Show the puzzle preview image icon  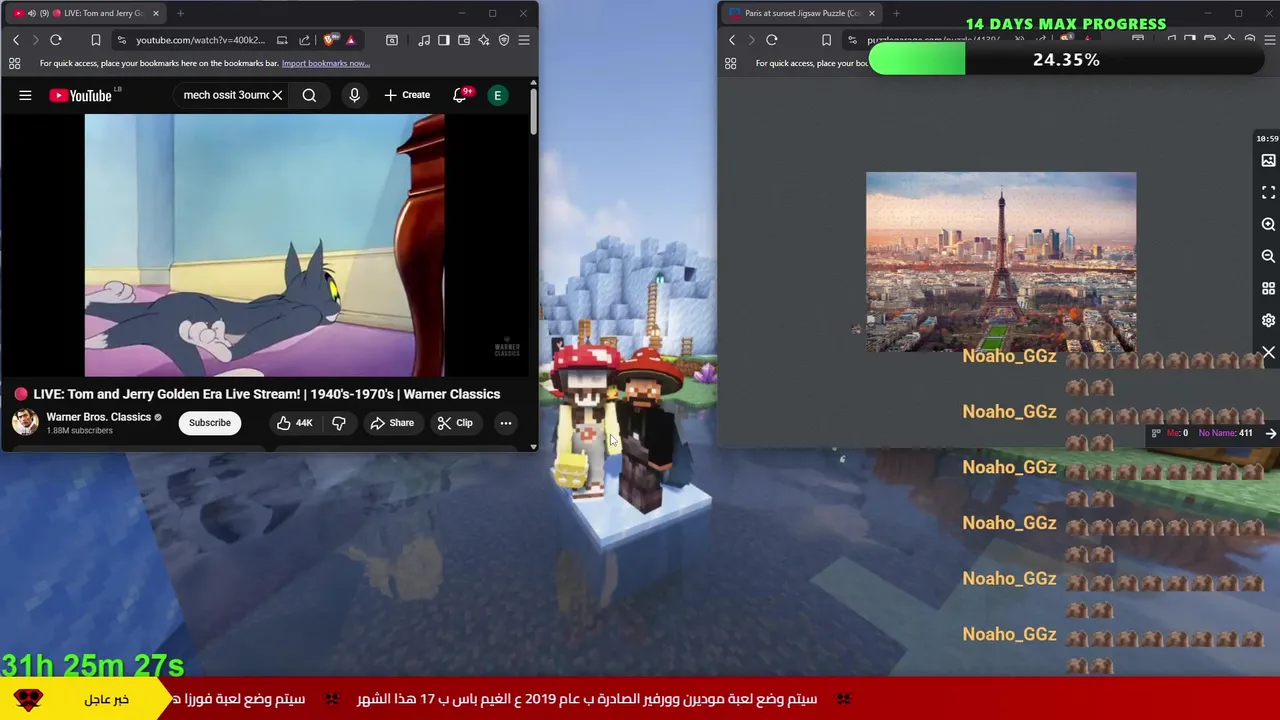click(x=1268, y=160)
